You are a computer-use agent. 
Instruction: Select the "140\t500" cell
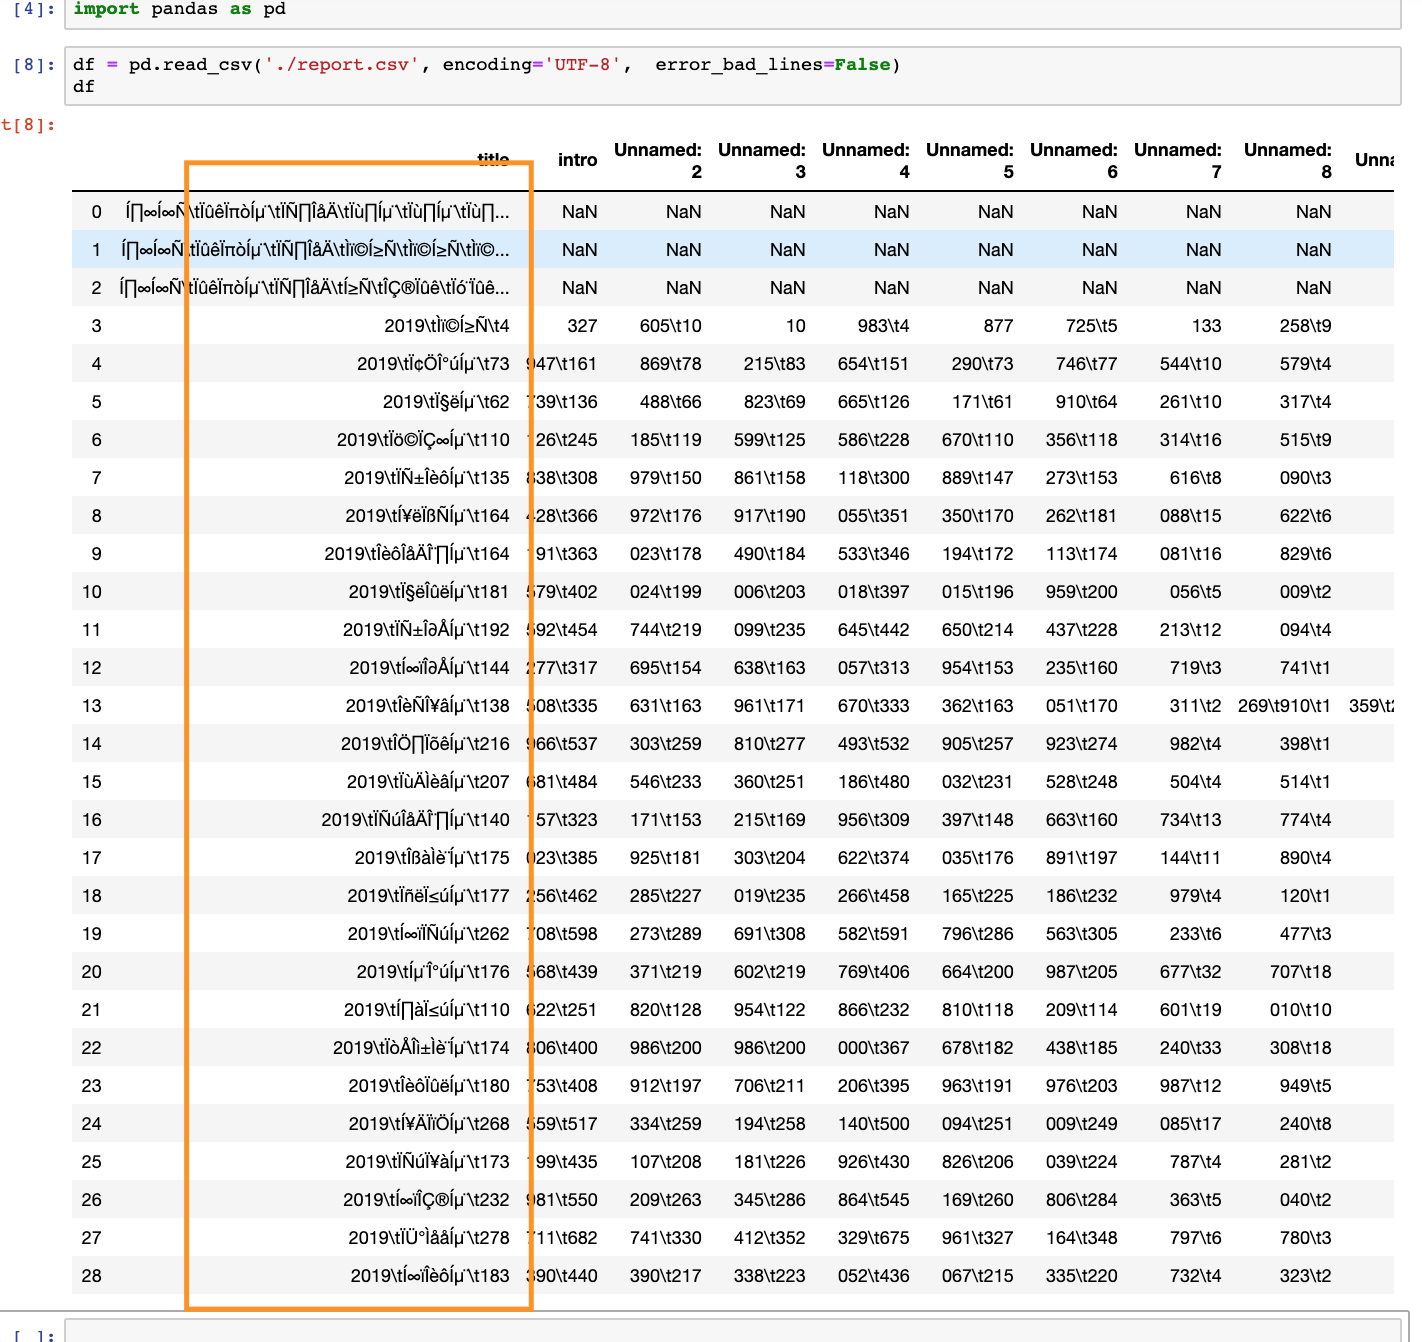pos(874,1124)
